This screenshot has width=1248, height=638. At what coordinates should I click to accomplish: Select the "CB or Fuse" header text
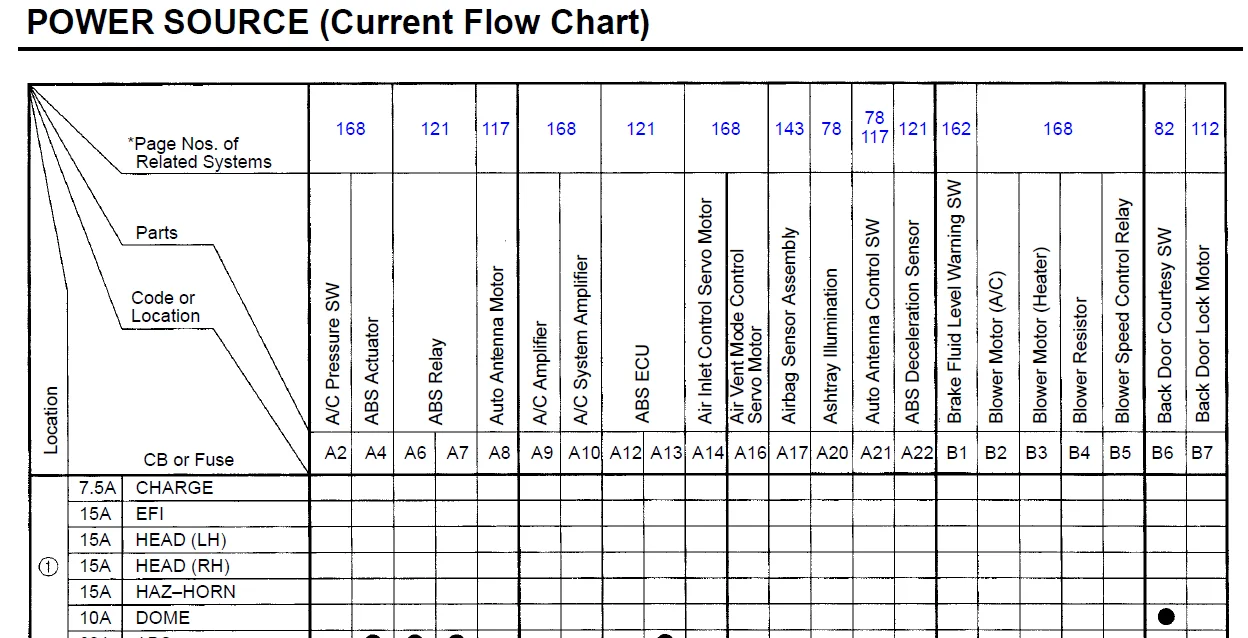click(189, 460)
